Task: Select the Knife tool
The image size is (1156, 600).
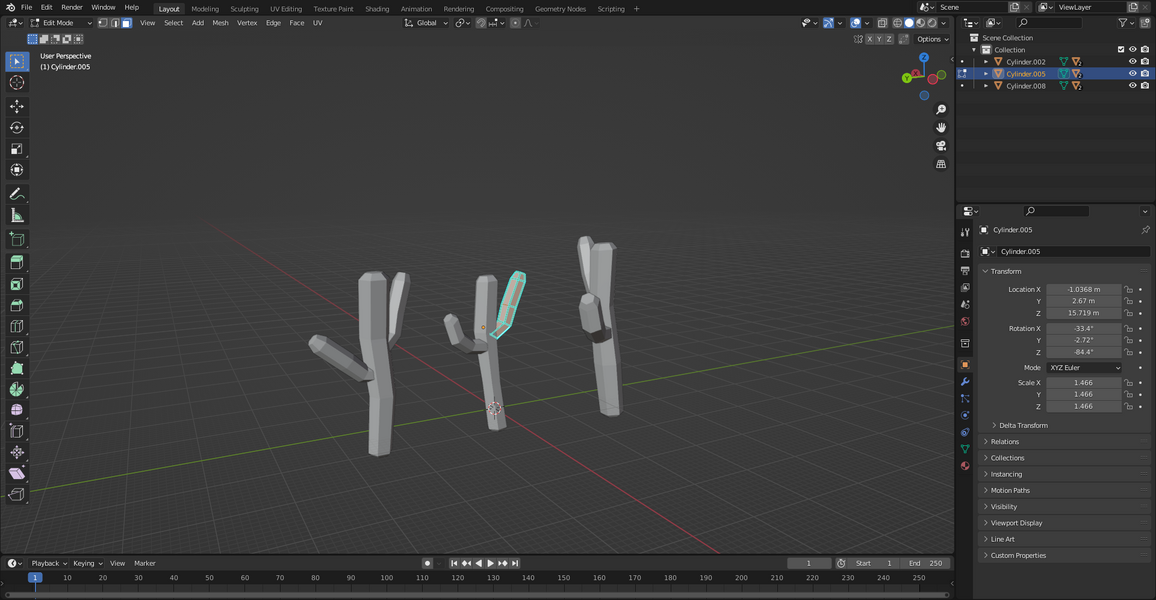Action: [16, 347]
